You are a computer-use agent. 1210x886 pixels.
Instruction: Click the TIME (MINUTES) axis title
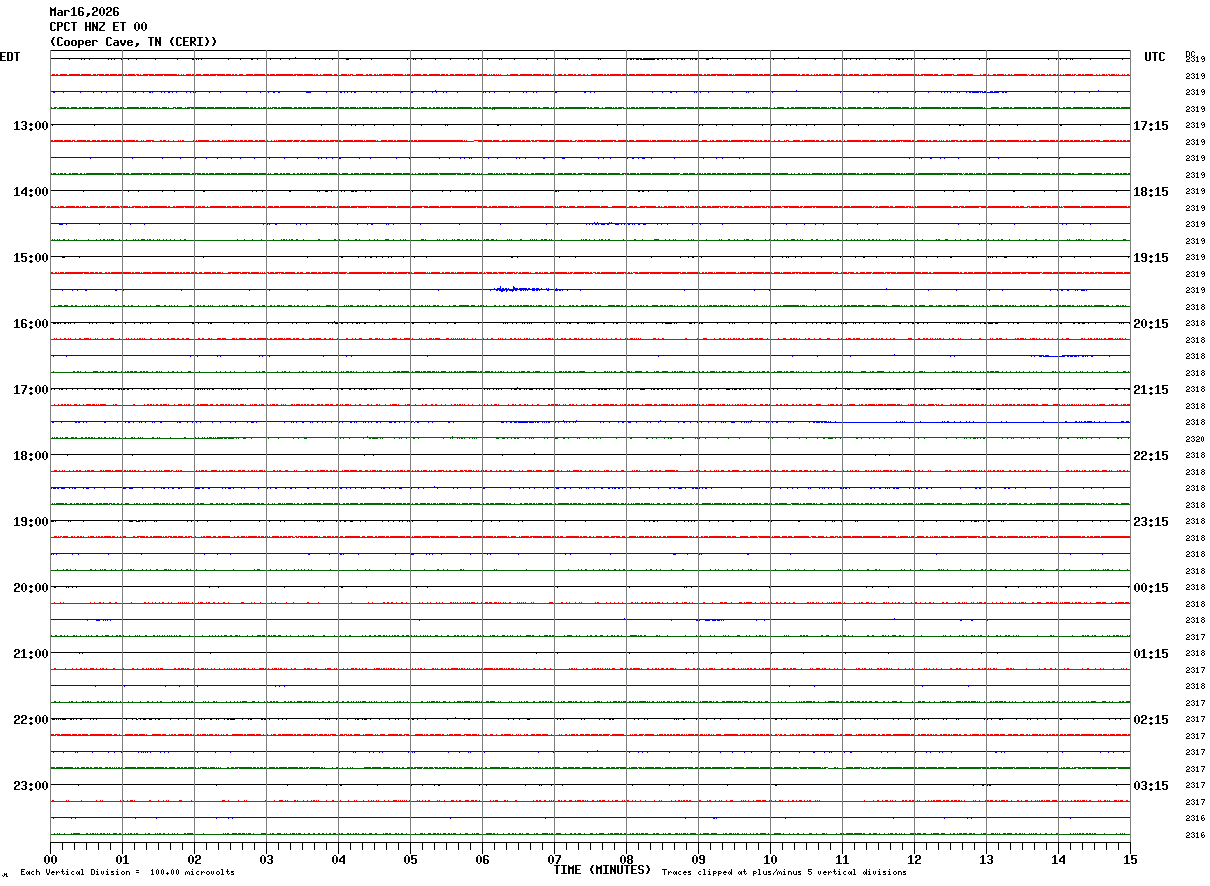[x=602, y=870]
